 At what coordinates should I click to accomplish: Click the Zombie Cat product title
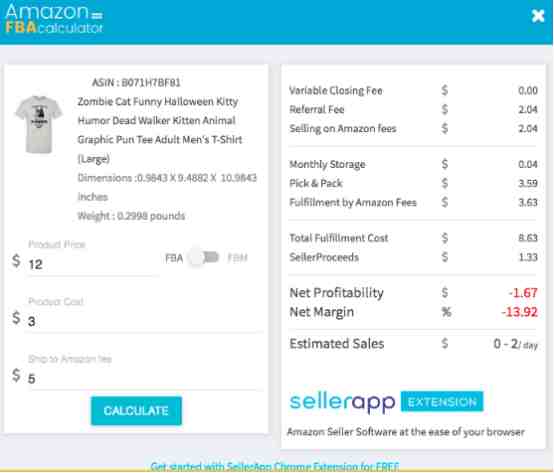[x=160, y=130]
